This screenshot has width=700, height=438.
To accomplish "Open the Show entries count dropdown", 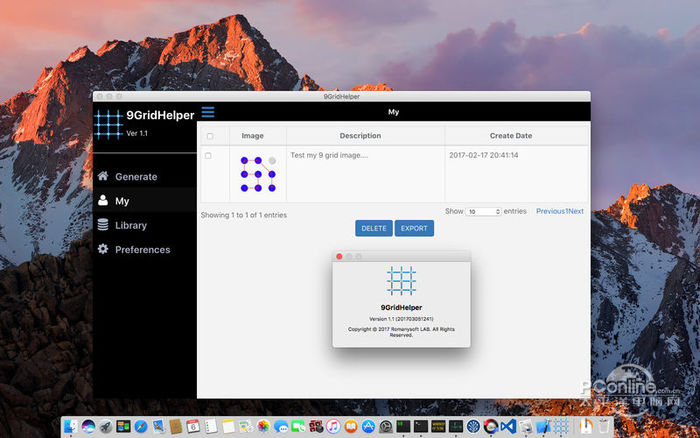I will point(484,212).
